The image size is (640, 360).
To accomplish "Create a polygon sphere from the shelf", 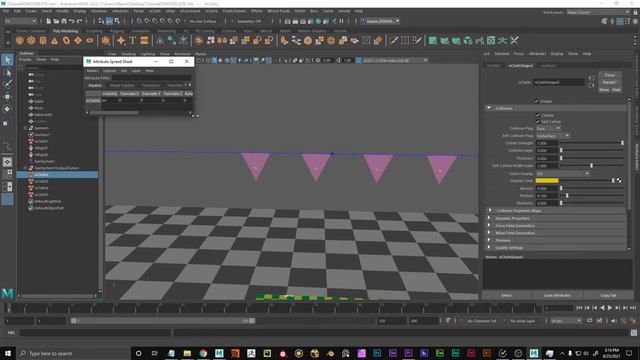I will point(20,40).
